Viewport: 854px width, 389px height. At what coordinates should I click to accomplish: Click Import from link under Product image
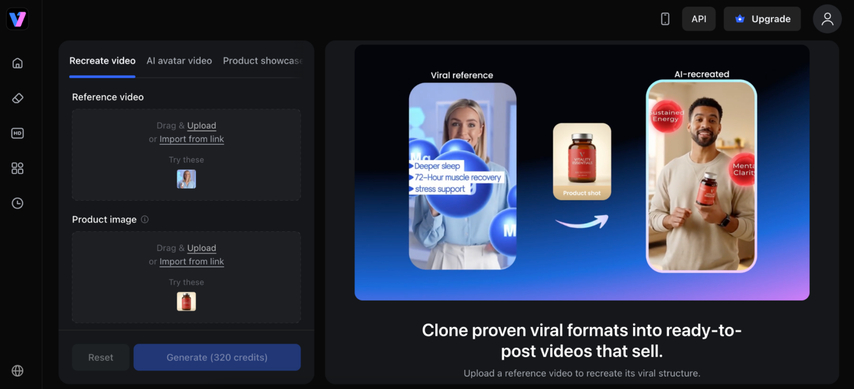[192, 262]
